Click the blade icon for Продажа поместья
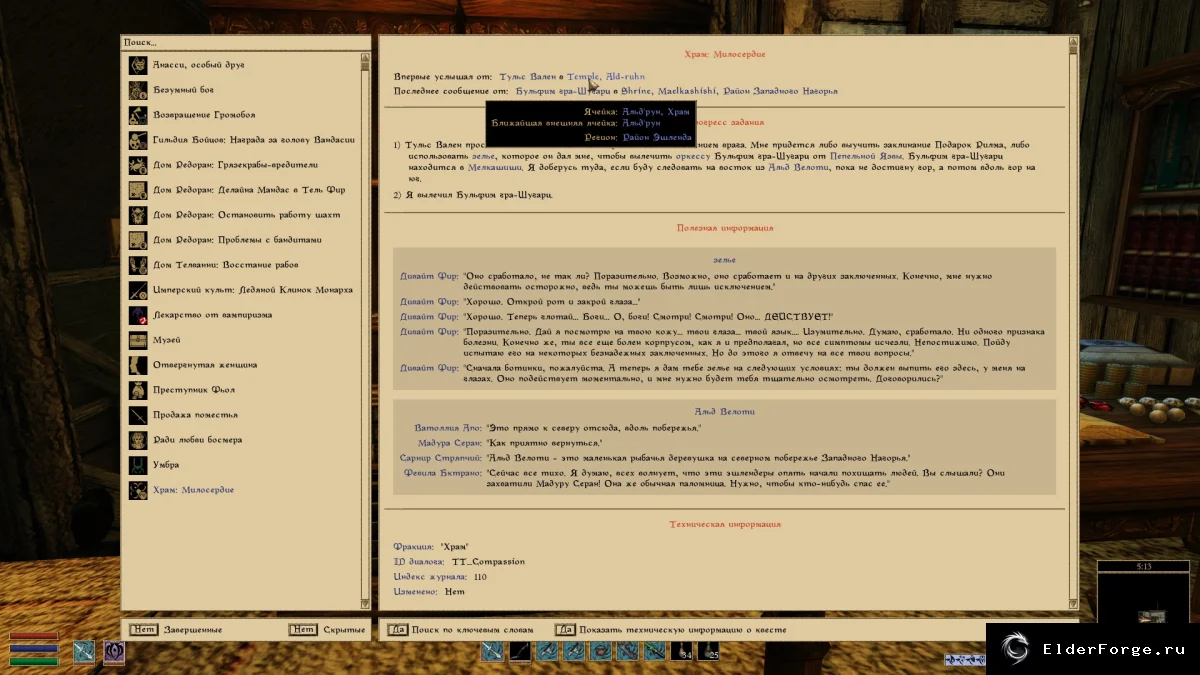 point(138,415)
